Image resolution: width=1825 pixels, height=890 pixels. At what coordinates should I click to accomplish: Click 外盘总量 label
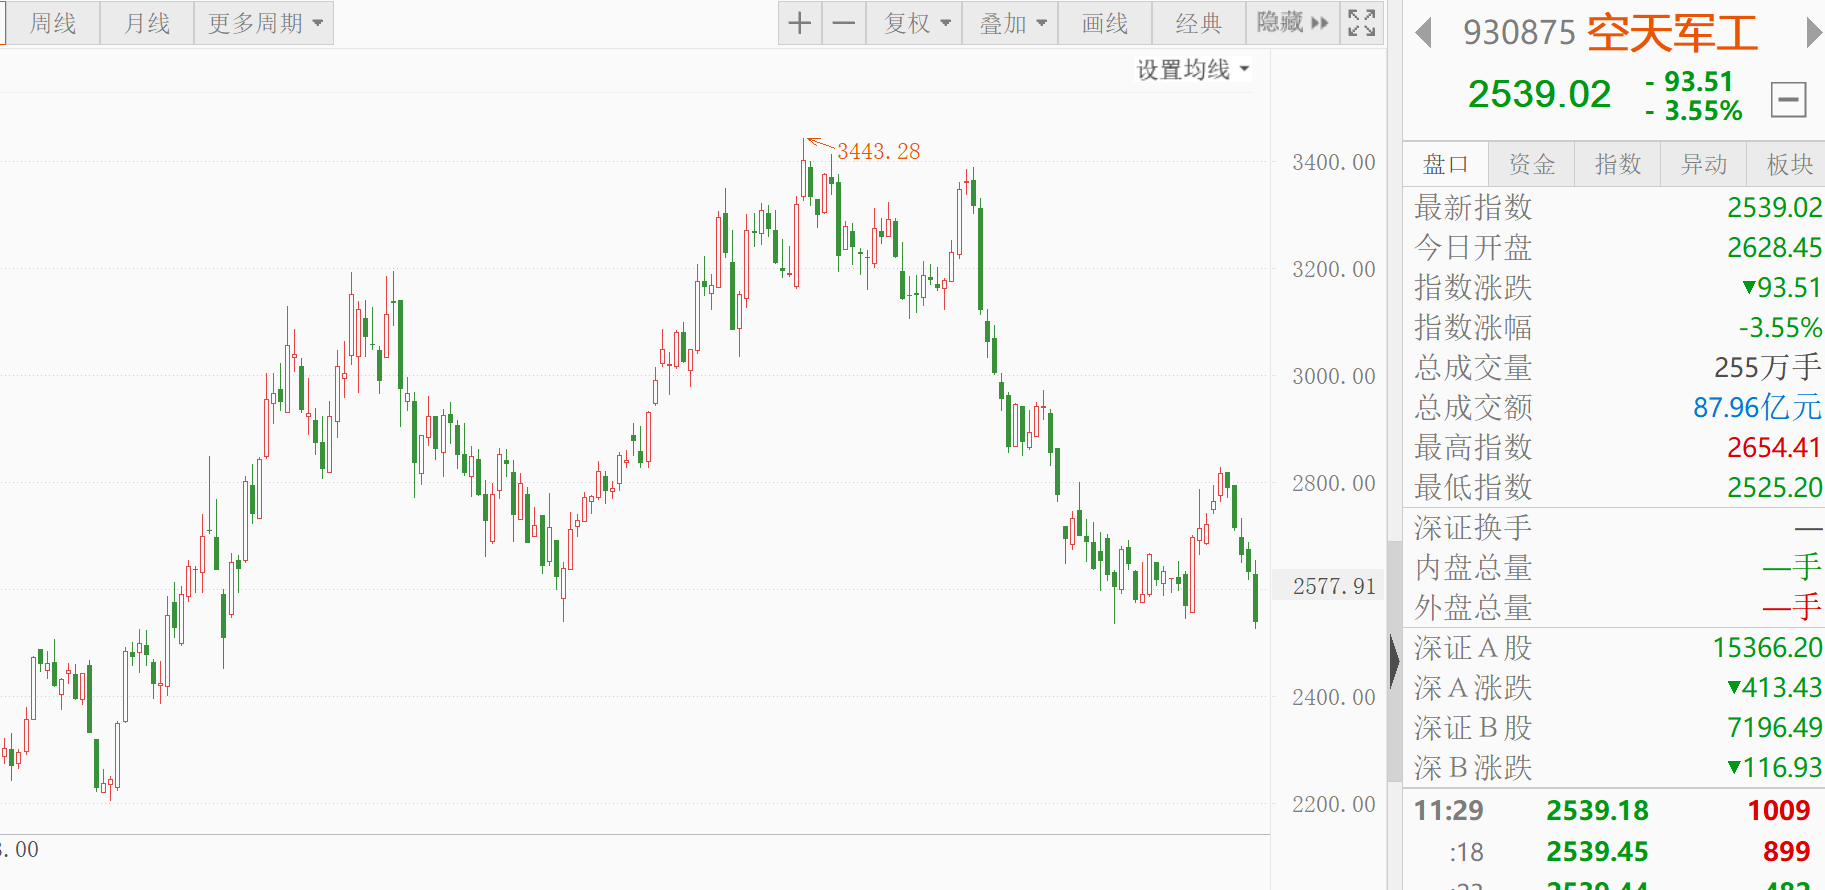click(1473, 607)
